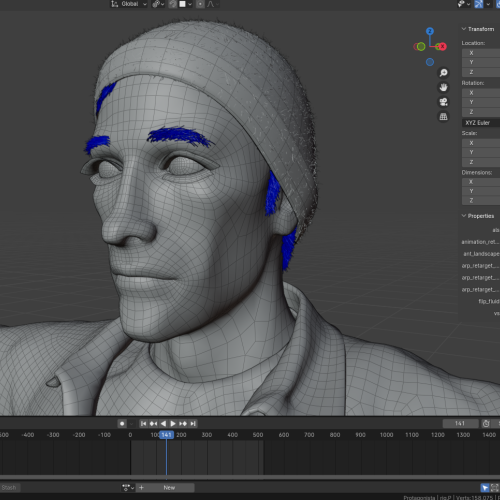The image size is (500, 500).
Task: Click the Stash button
Action: point(9,488)
